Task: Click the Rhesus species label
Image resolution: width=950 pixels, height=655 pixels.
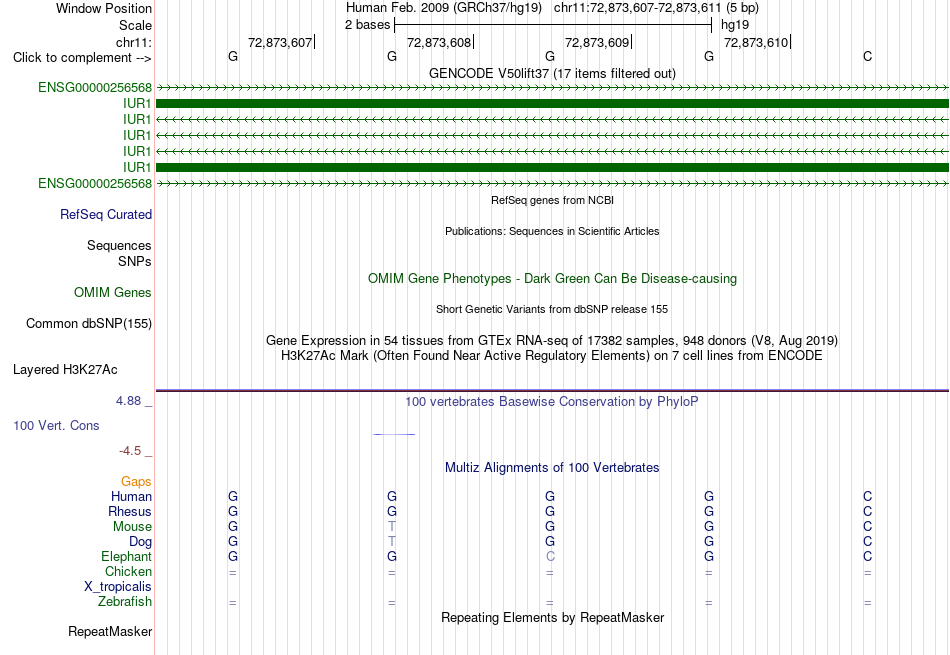Action: (130, 511)
